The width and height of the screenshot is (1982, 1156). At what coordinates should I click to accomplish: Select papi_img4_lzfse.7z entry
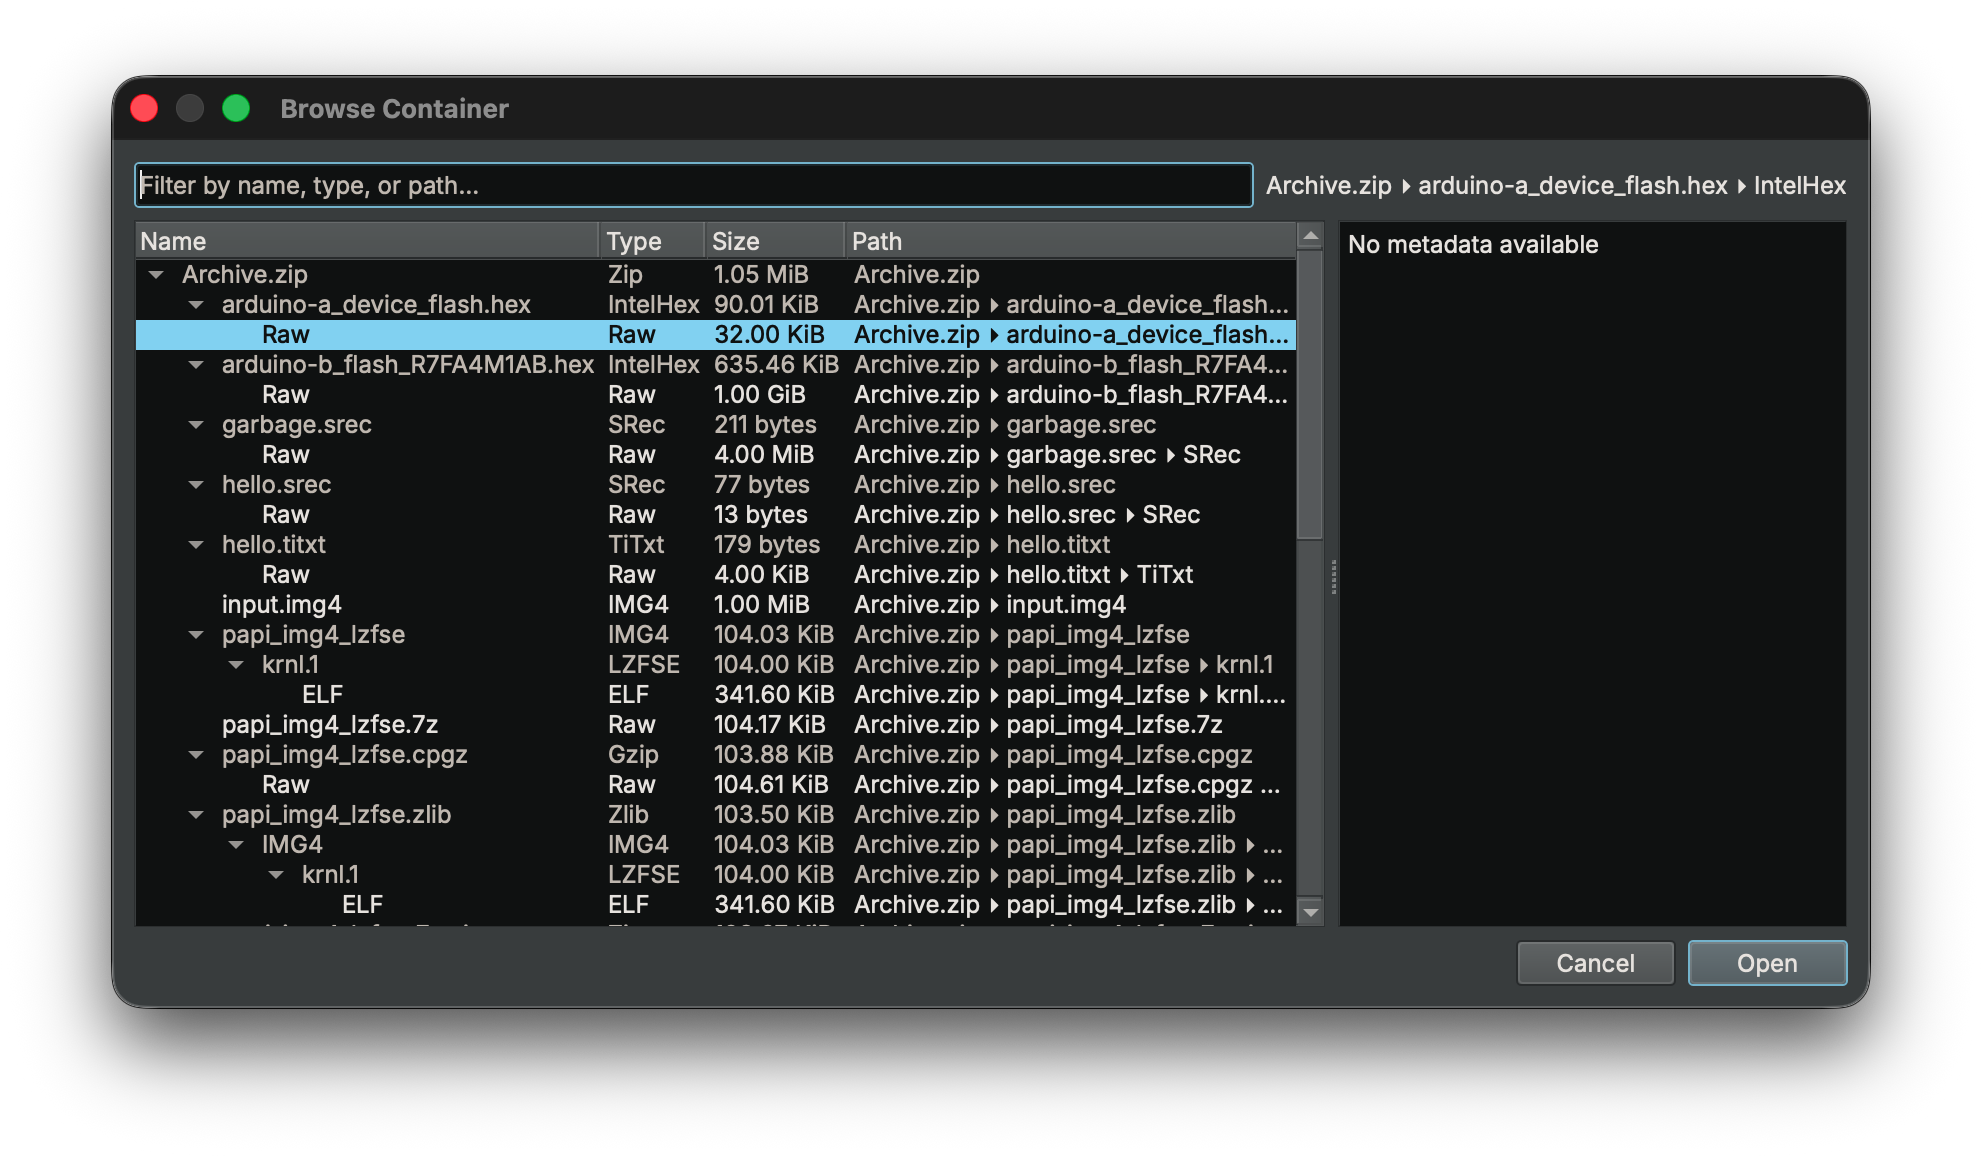coord(330,725)
